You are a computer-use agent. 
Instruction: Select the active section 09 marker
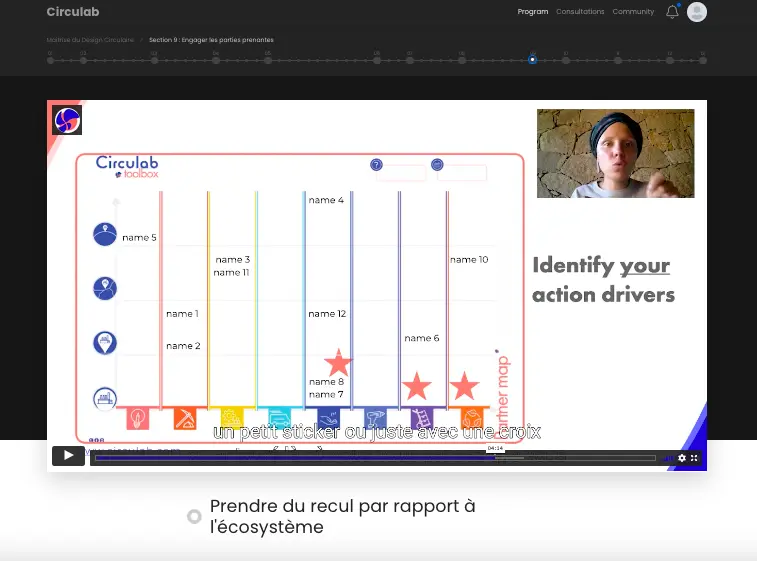click(533, 60)
